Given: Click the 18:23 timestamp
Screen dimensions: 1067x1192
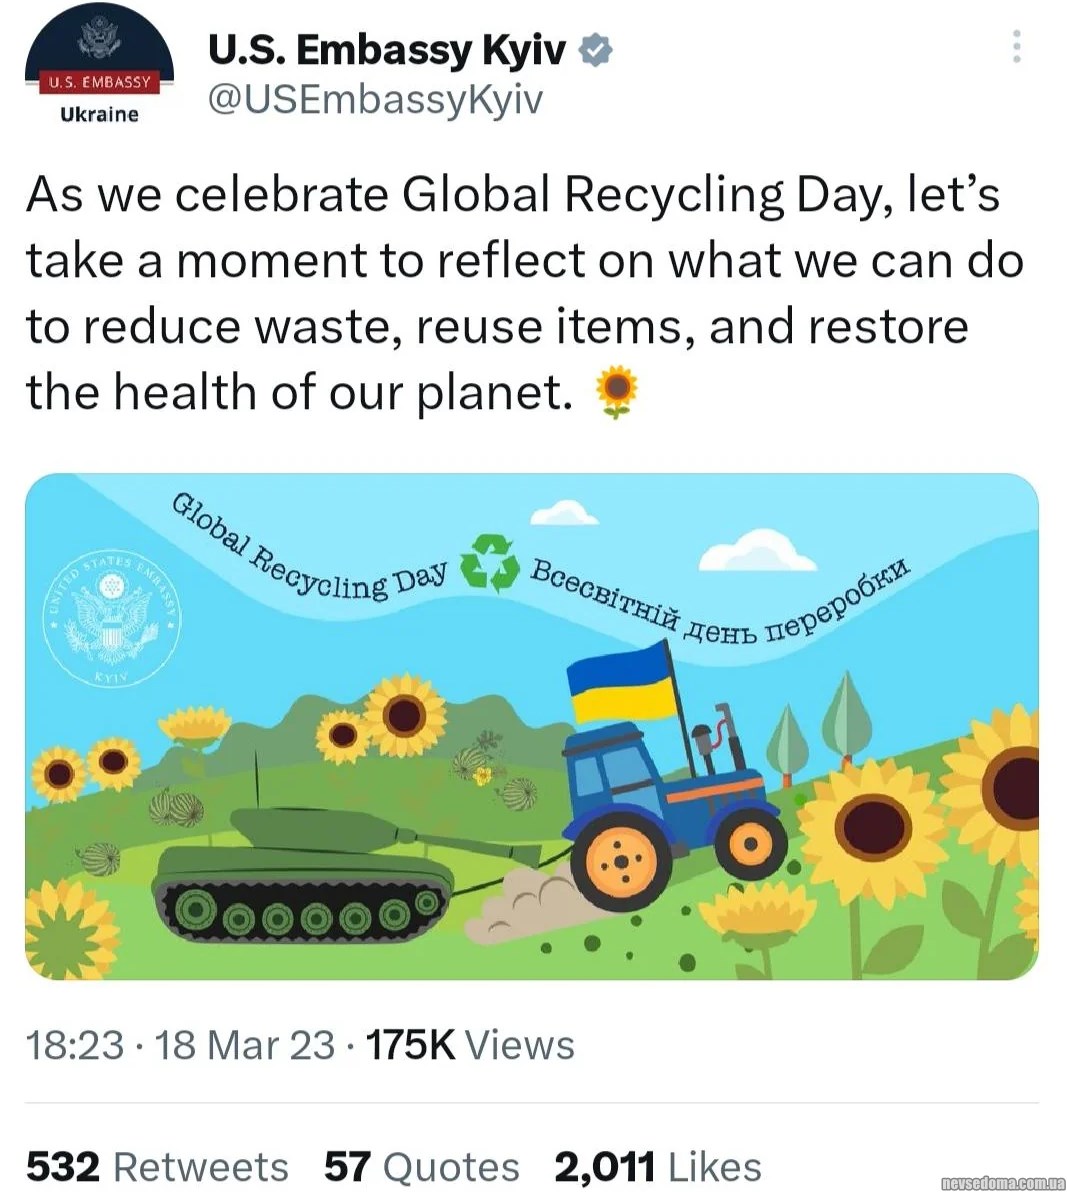Looking at the screenshot, I should (x=74, y=1045).
